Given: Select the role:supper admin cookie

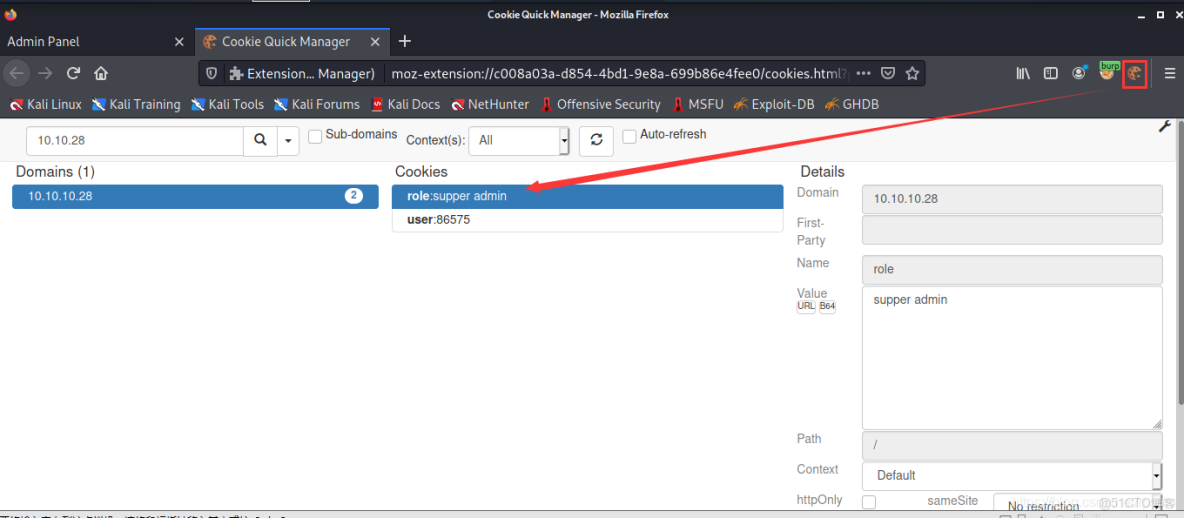Looking at the screenshot, I should pyautogui.click(x=587, y=196).
